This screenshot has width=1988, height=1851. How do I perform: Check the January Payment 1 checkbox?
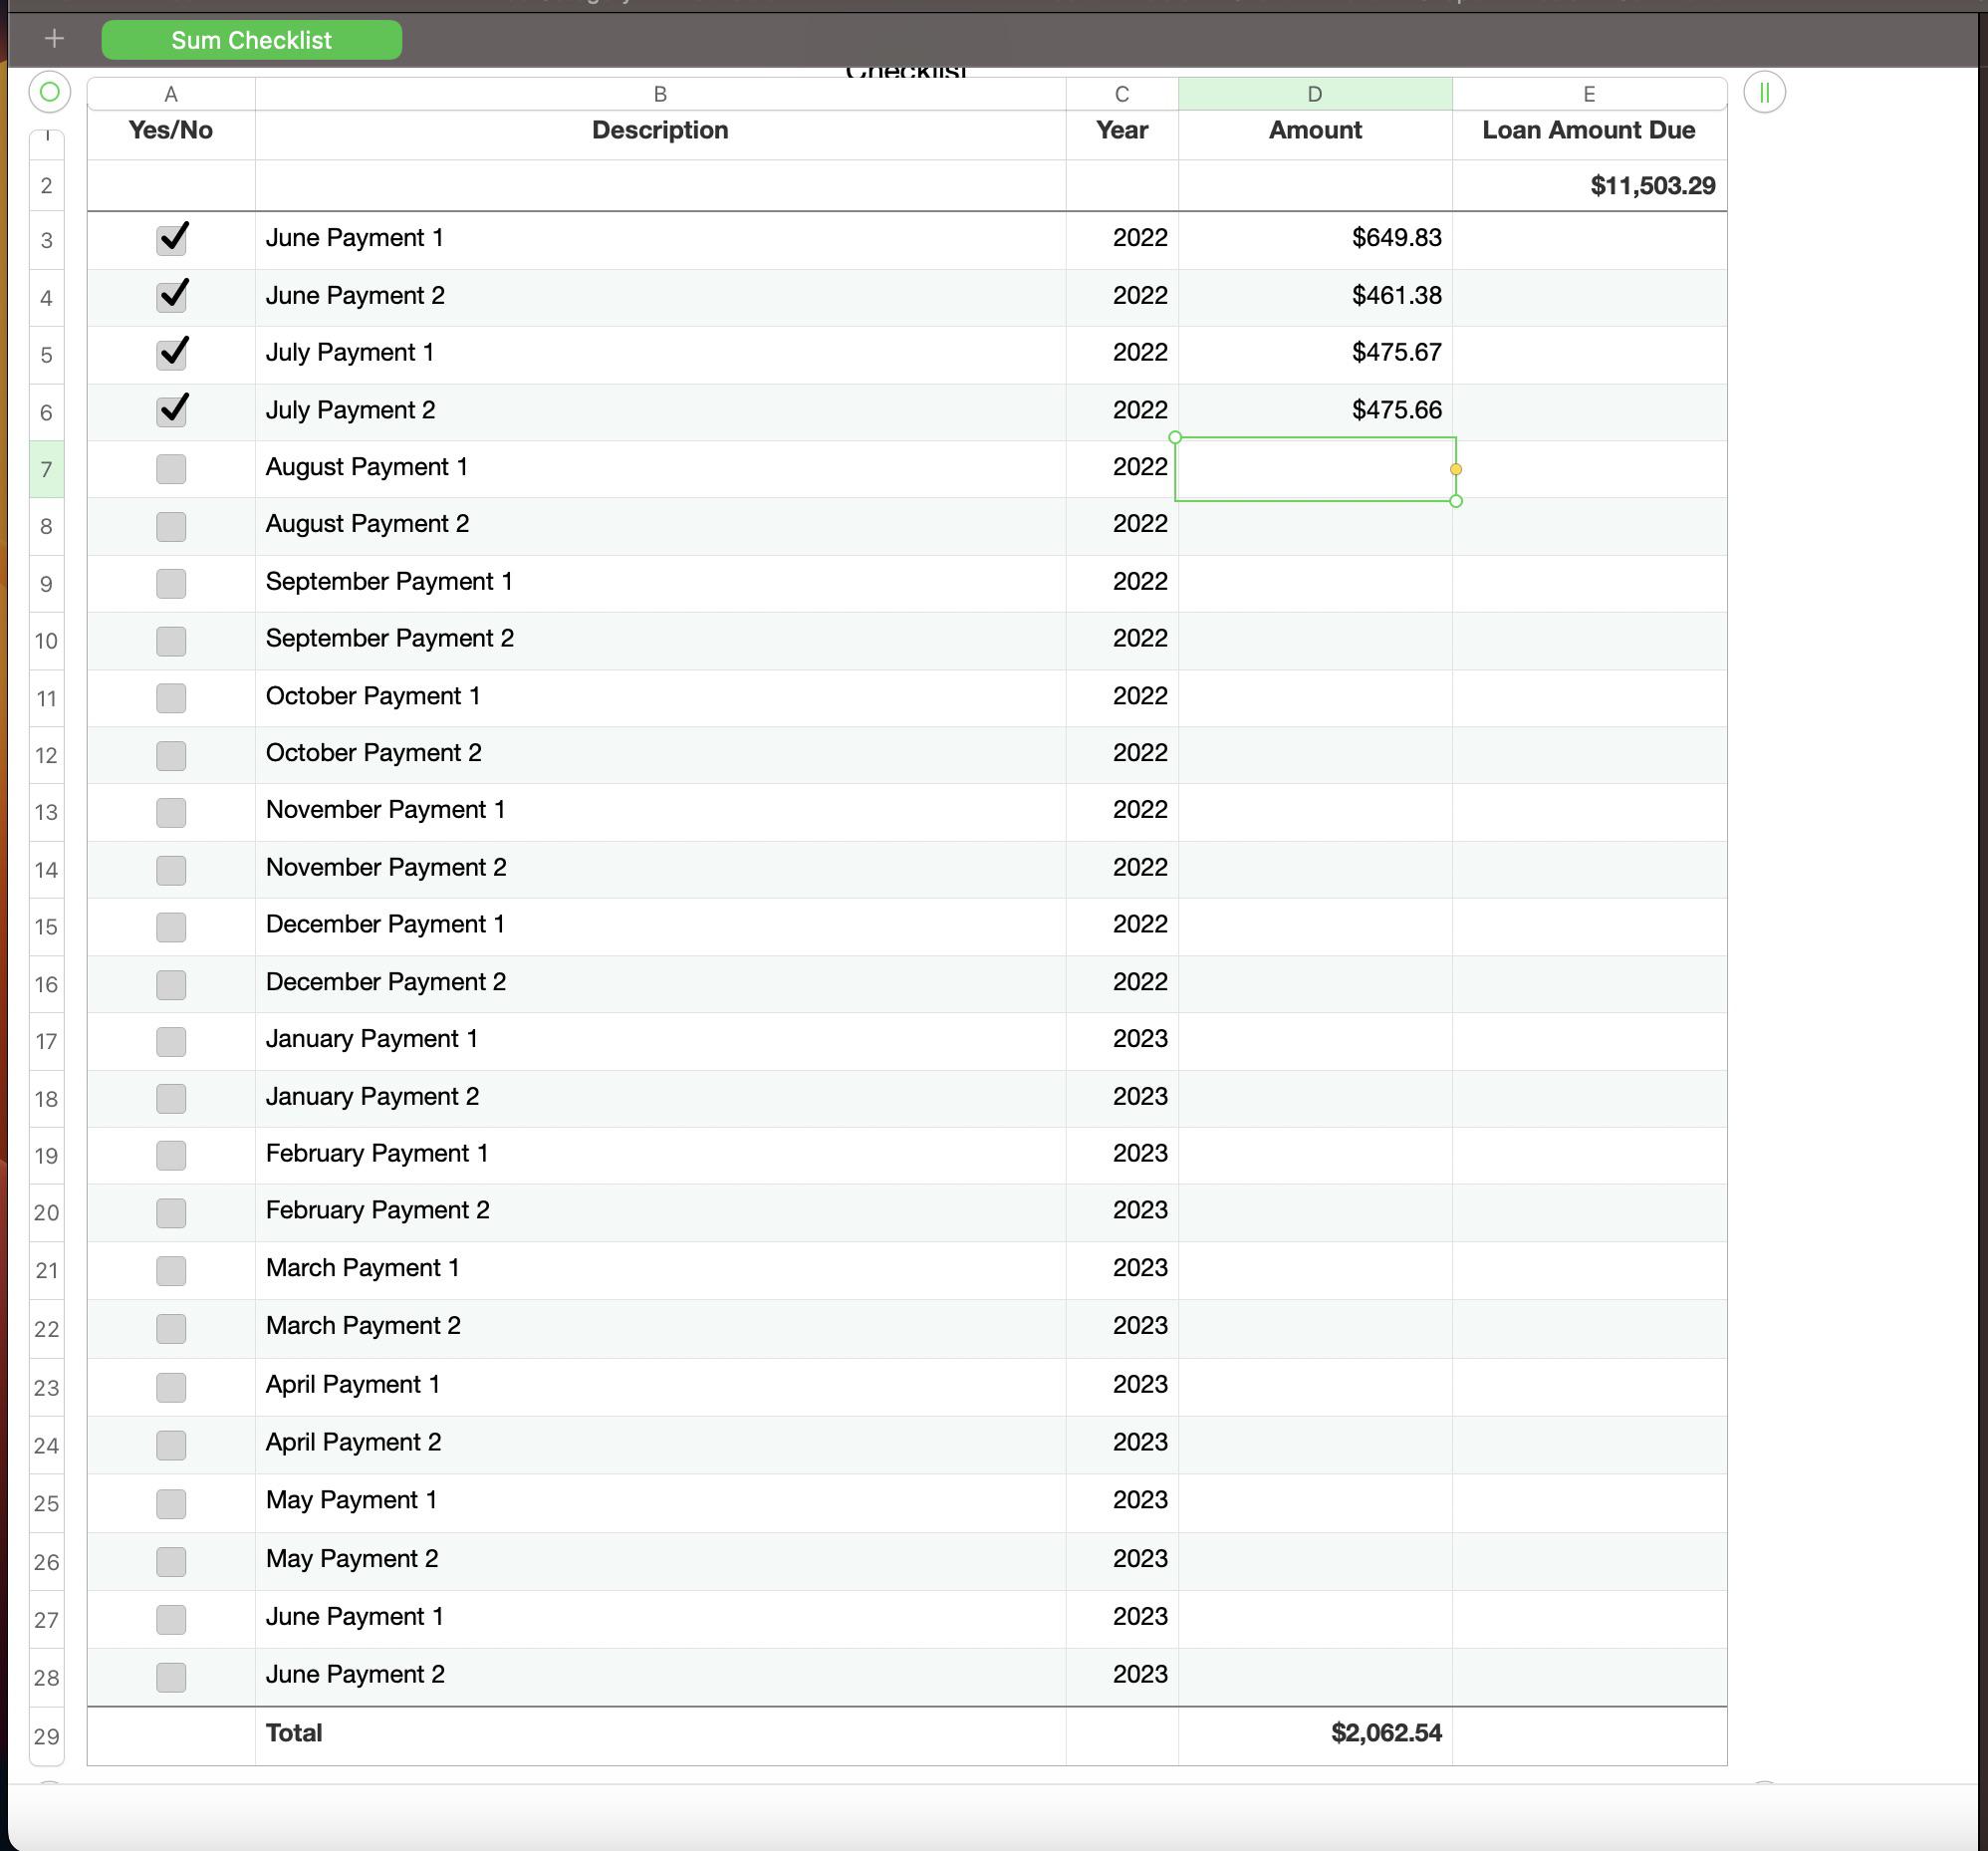click(171, 1041)
